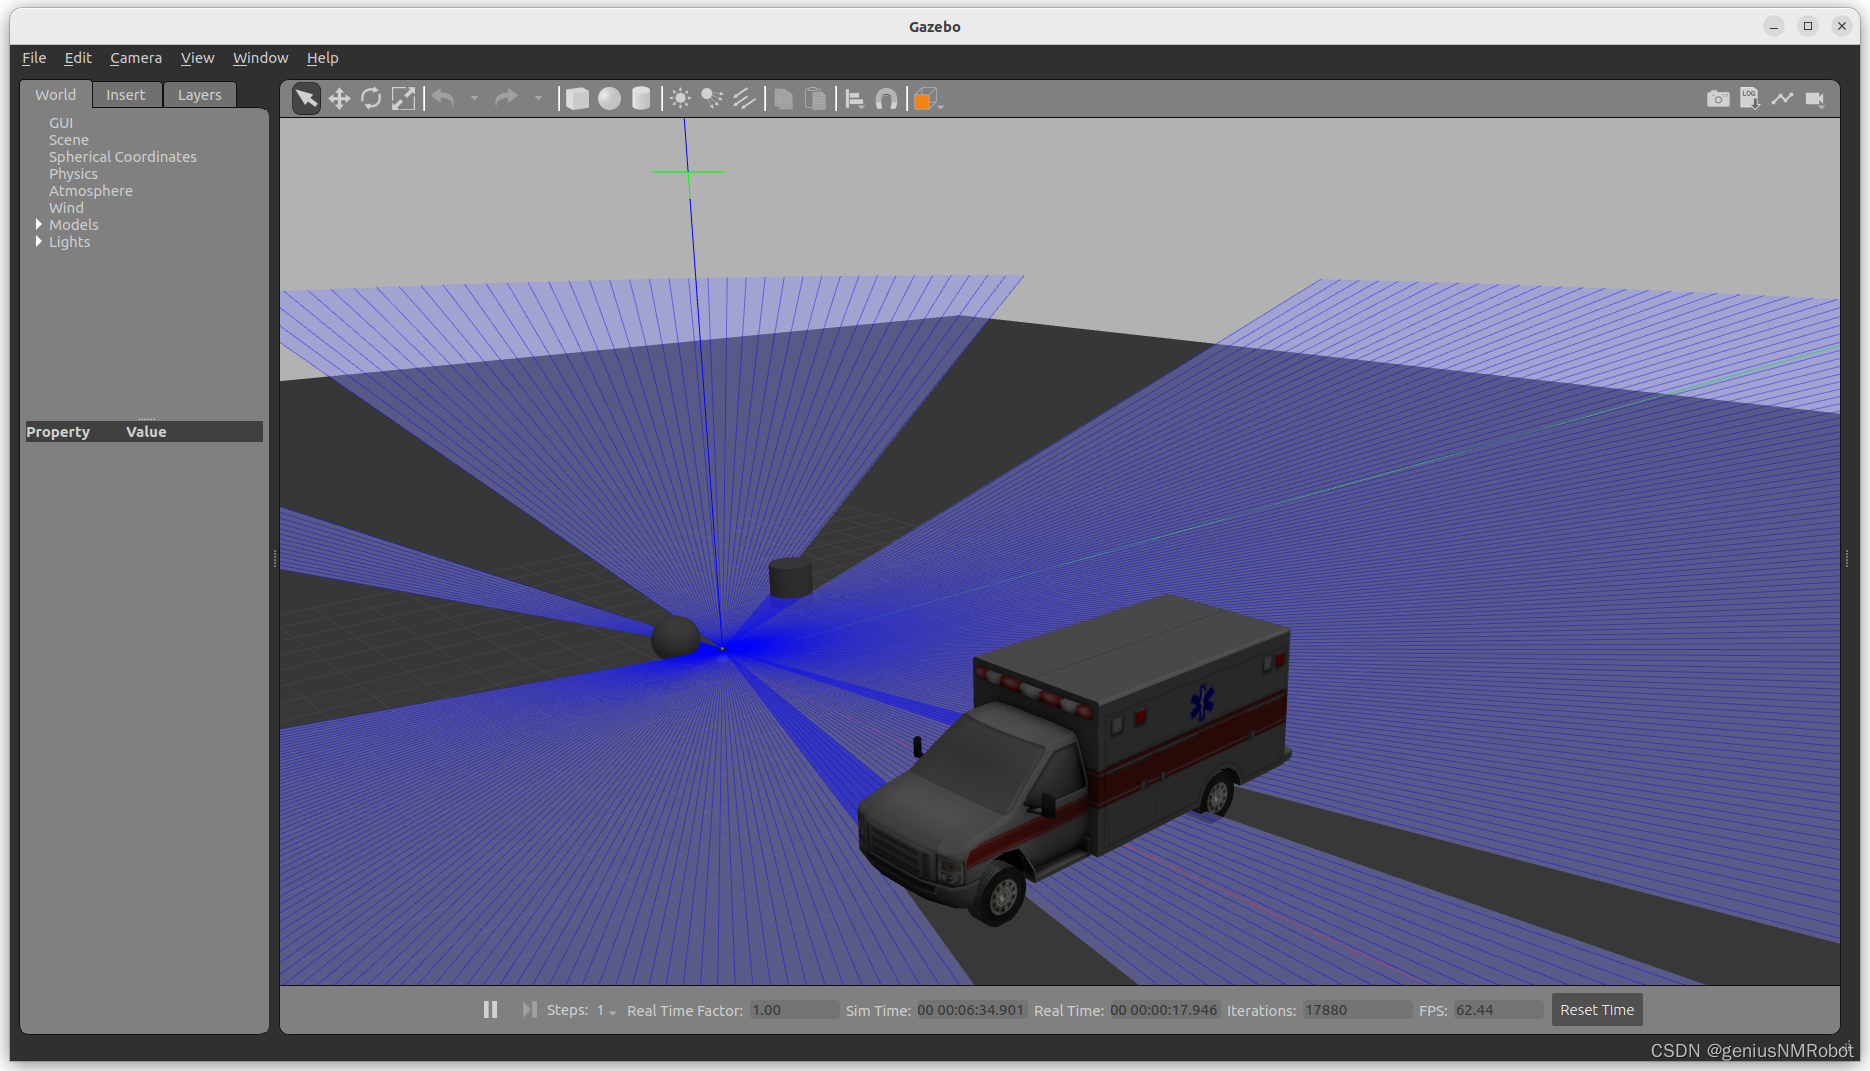Expand the Lights tree item
The image size is (1870, 1071).
click(38, 241)
